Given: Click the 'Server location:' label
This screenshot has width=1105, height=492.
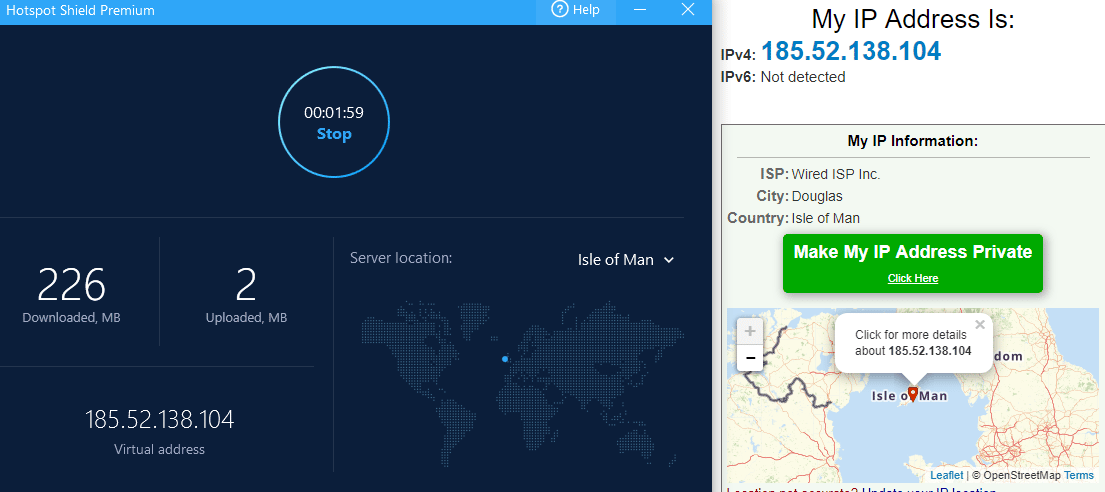Looking at the screenshot, I should coord(401,258).
